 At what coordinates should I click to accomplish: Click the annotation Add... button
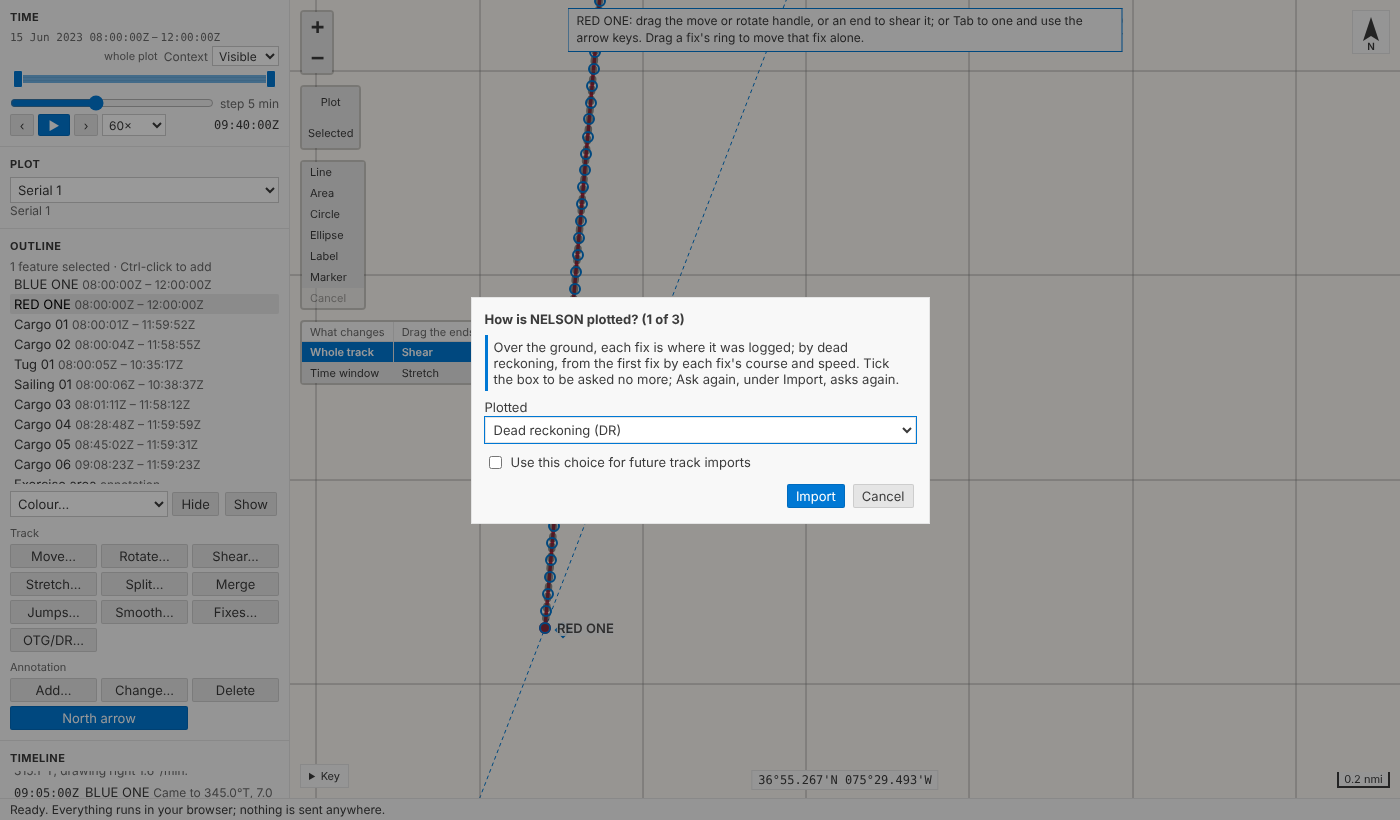point(54,690)
